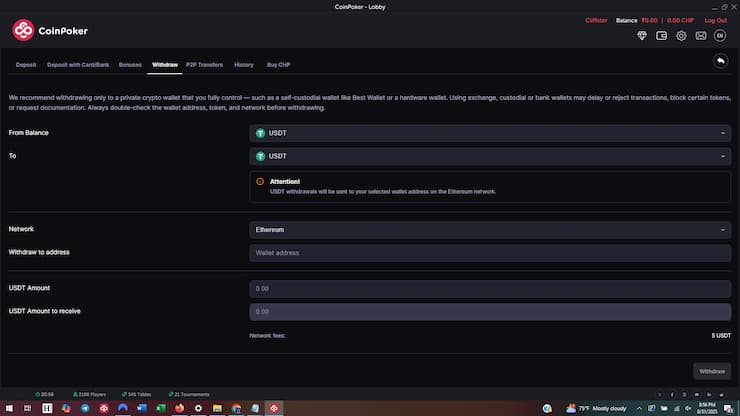Open the To USDT dropdown
740x416 pixels.
point(490,156)
